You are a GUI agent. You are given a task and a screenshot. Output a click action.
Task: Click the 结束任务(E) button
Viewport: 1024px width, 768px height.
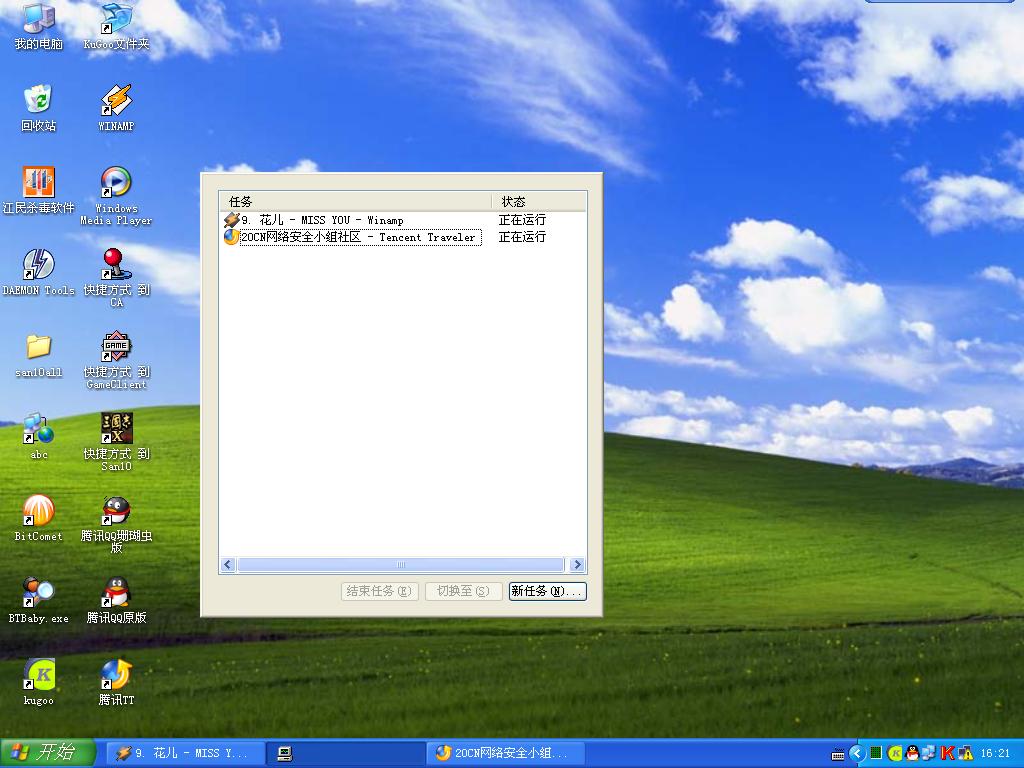tap(379, 591)
